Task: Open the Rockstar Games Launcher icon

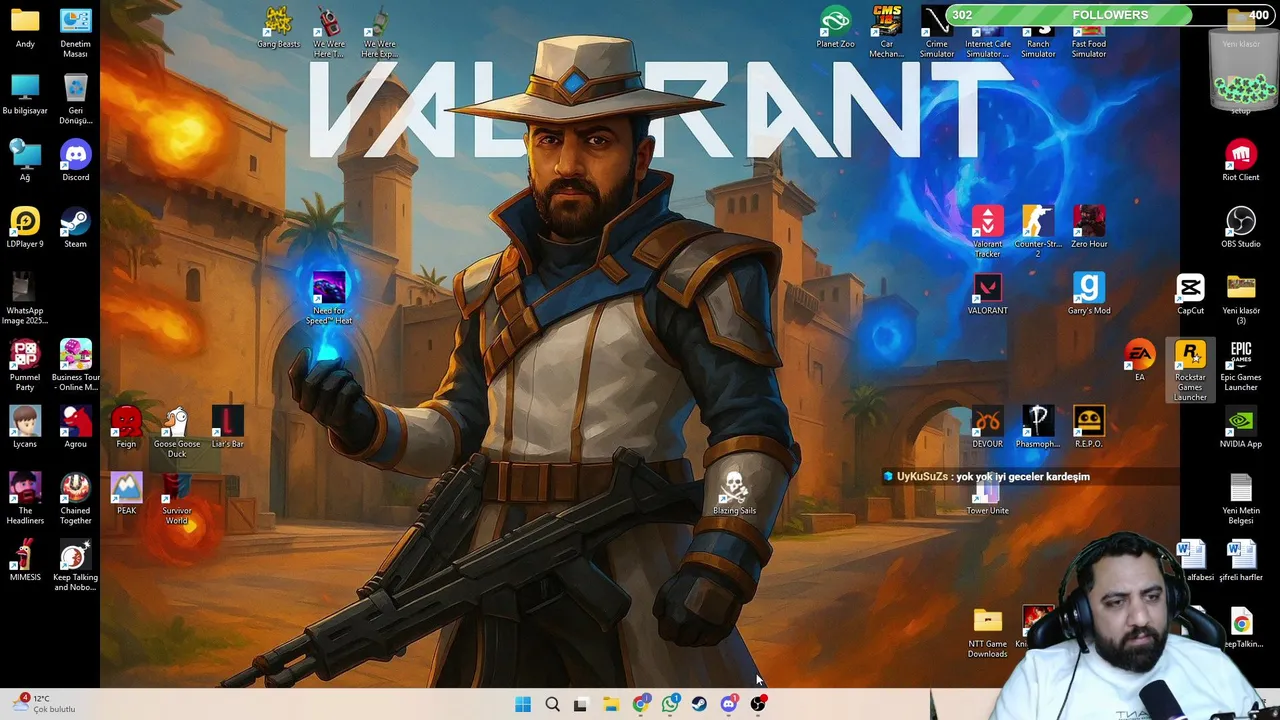Action: (x=1190, y=371)
